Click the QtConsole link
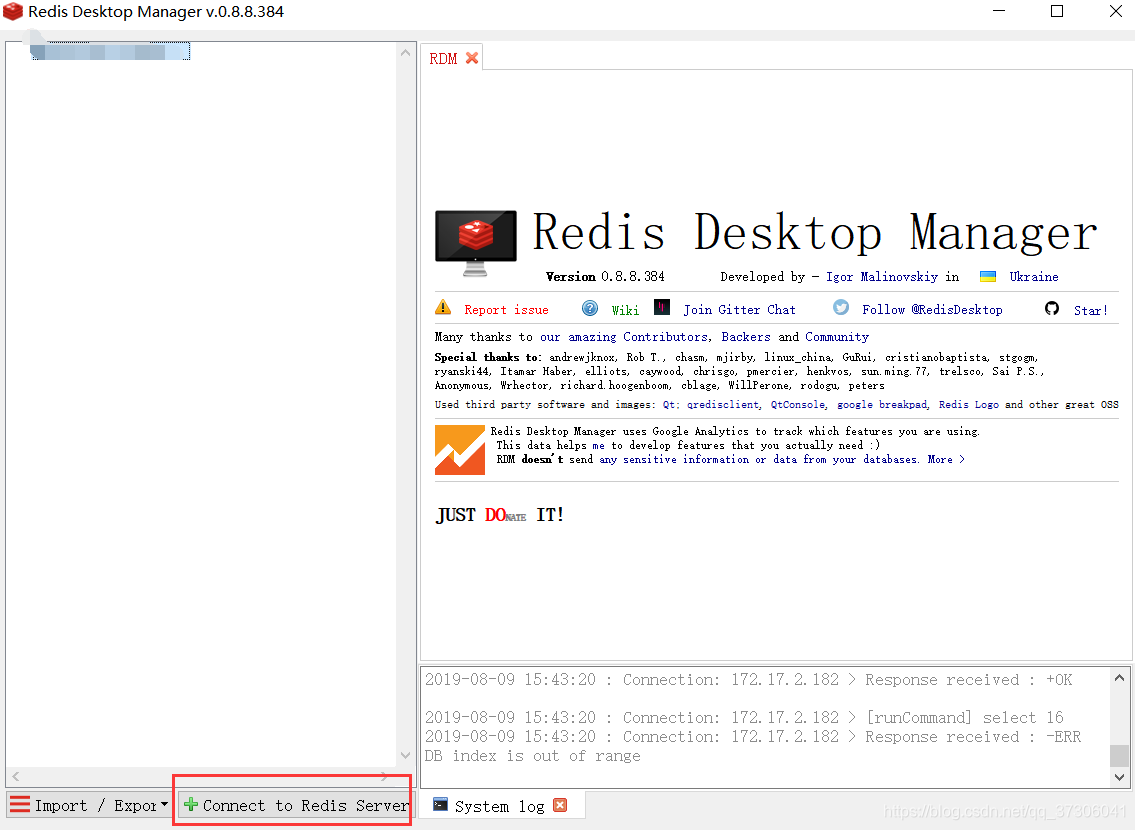This screenshot has height=830, width=1135. click(798, 405)
